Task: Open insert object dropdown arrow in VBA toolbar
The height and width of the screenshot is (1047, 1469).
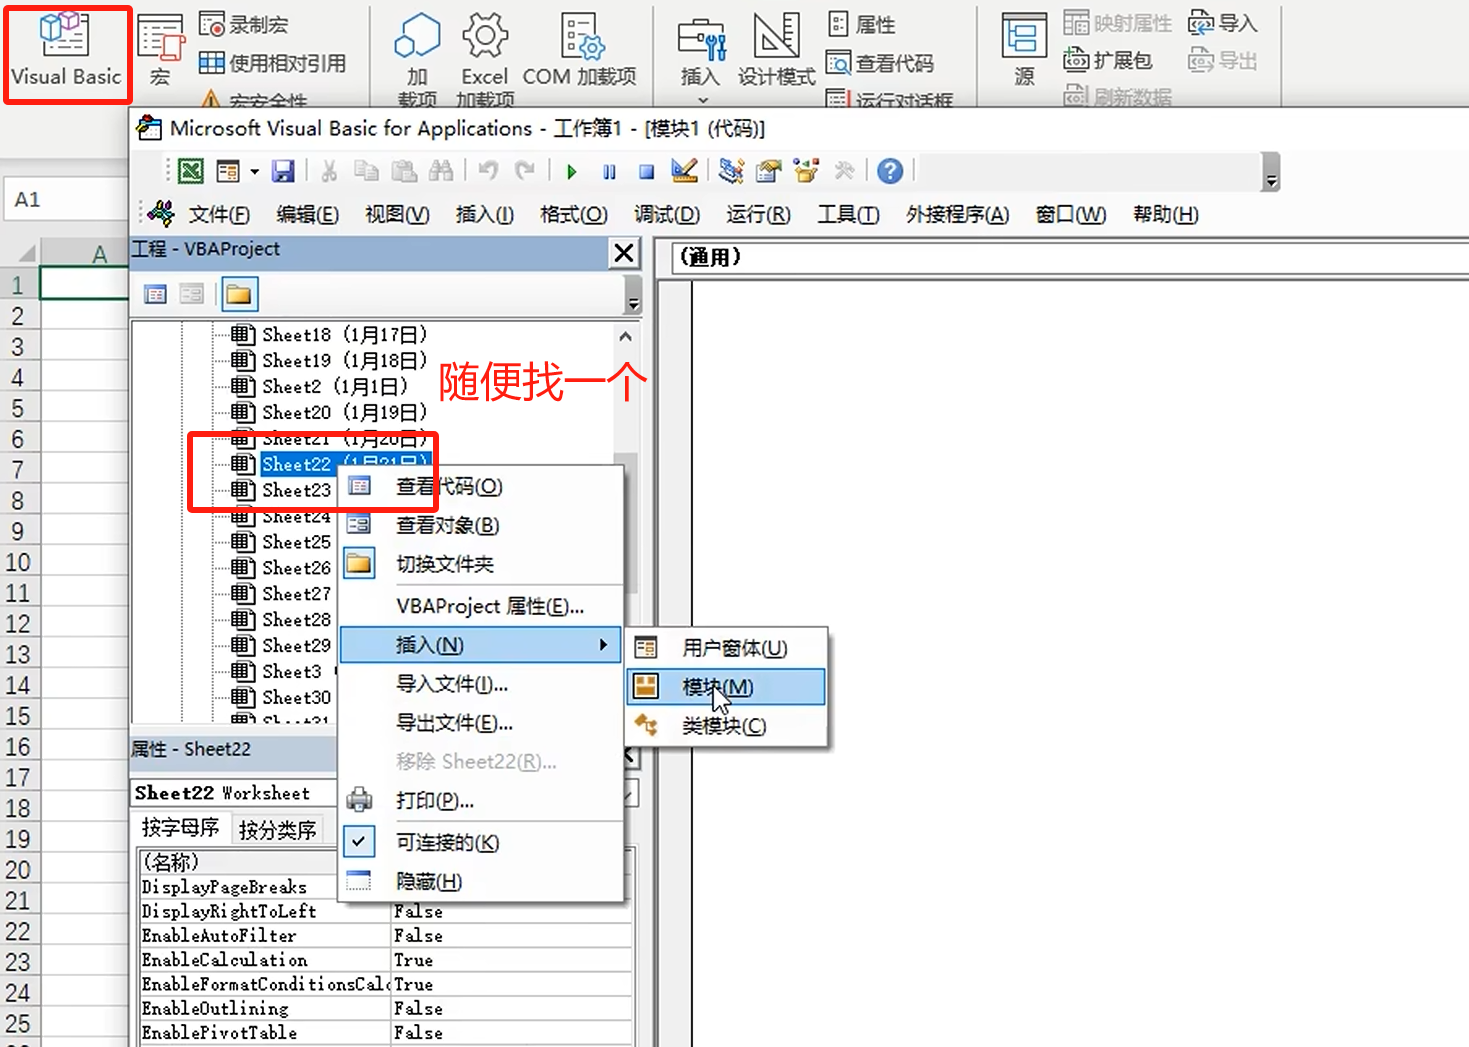Action: point(254,171)
